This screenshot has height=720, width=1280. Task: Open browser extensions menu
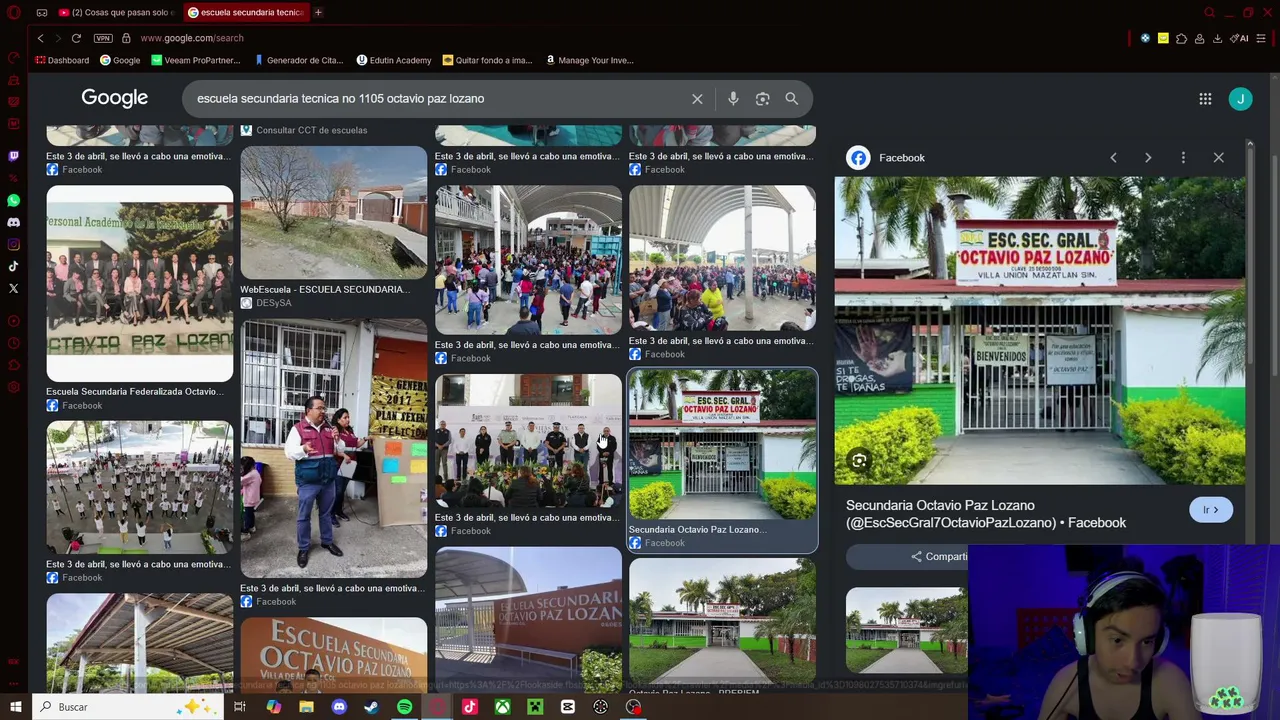(x=1181, y=39)
